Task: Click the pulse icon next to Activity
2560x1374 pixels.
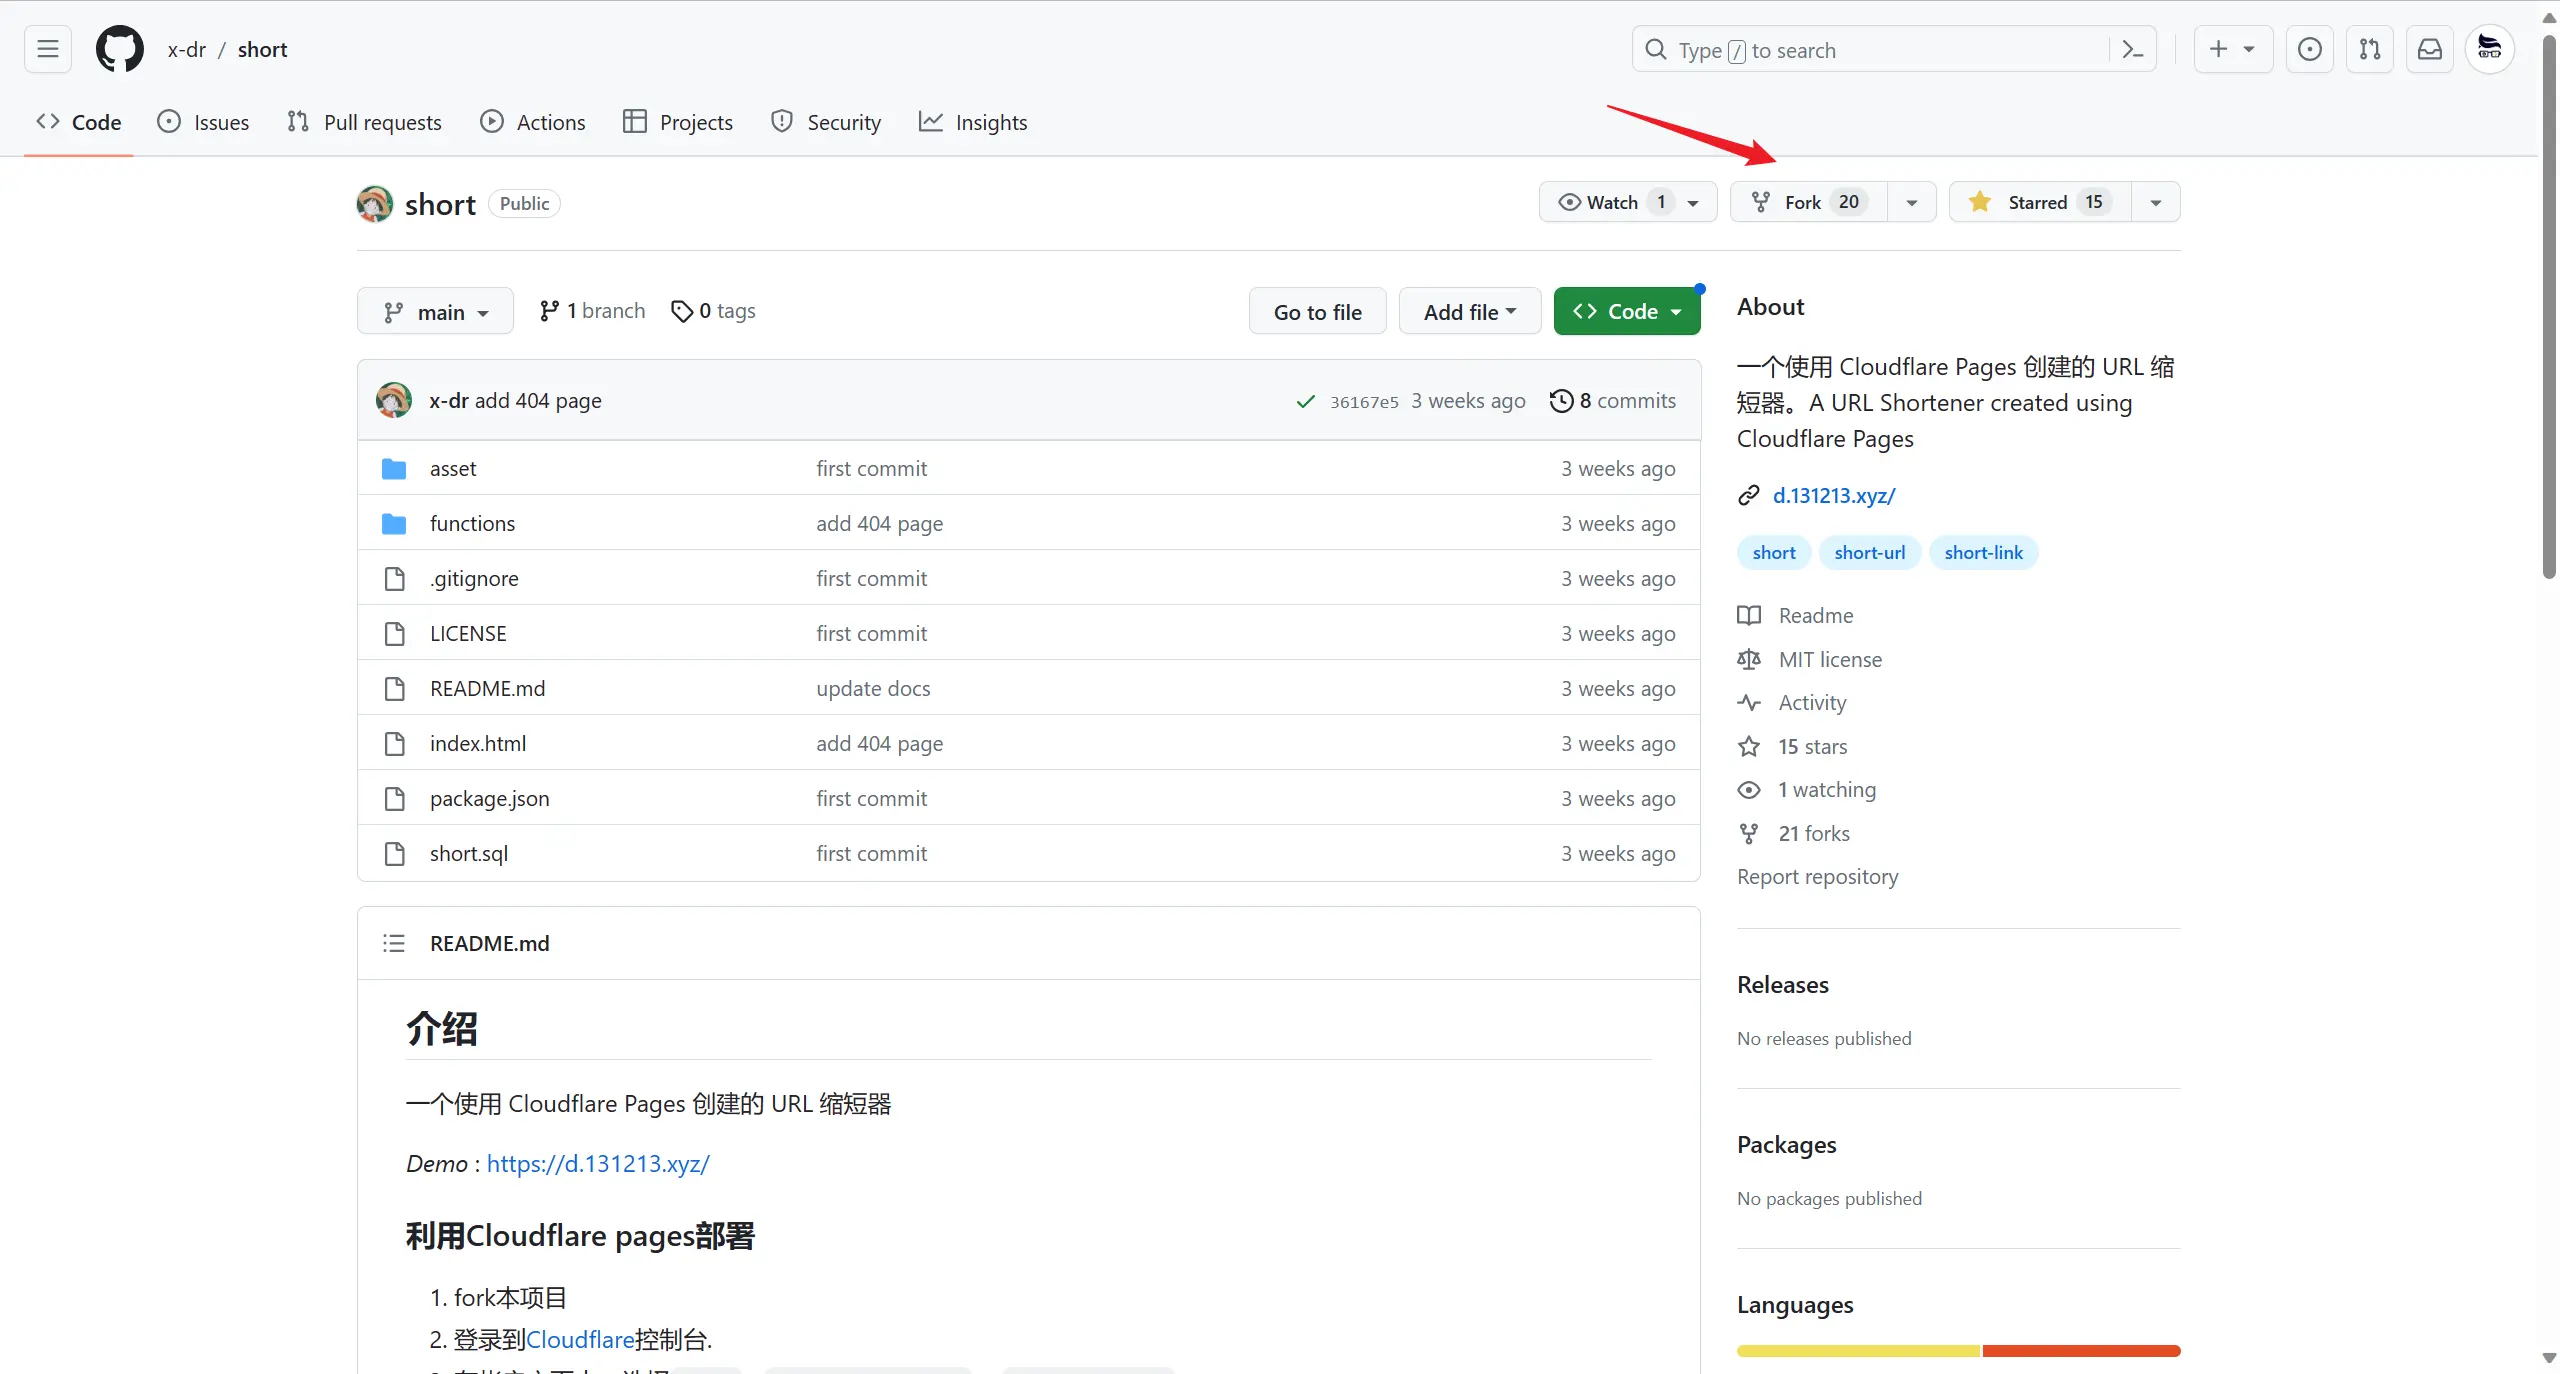Action: pos(1749,702)
